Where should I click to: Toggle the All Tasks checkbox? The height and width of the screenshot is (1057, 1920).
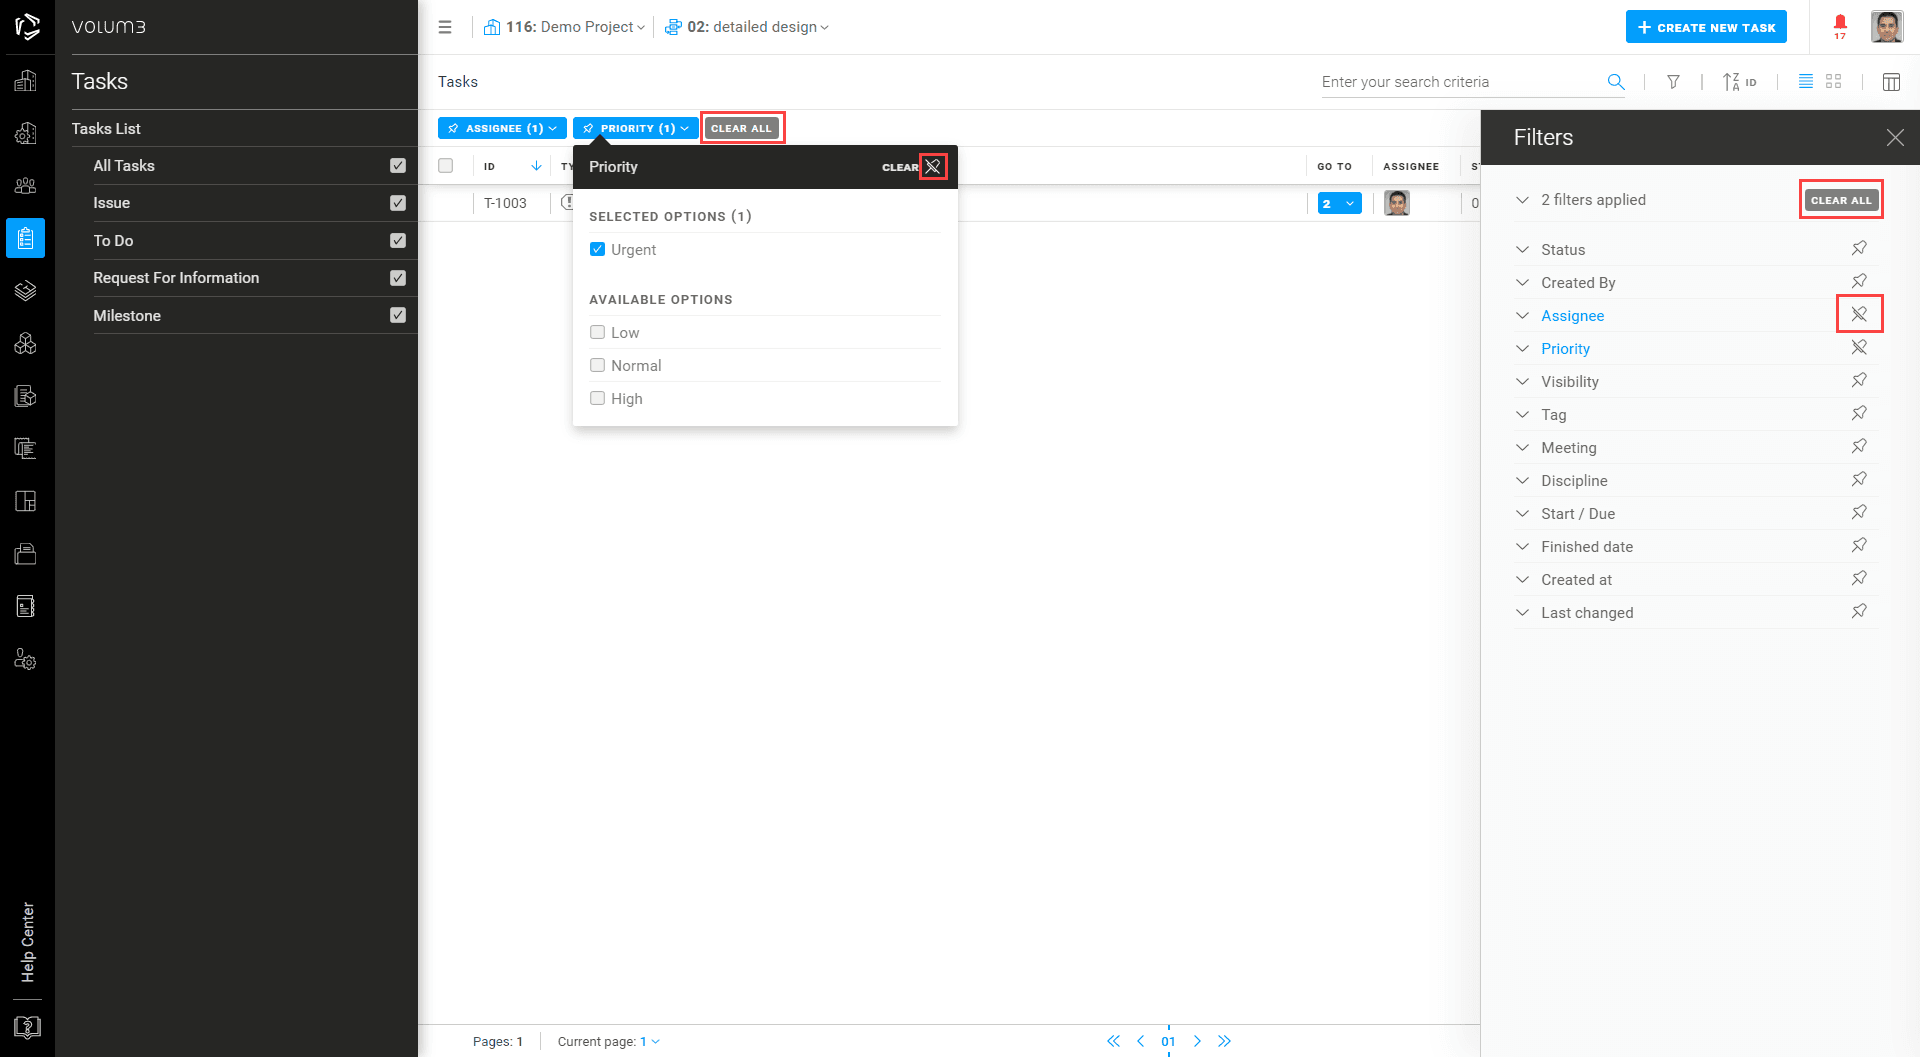[x=398, y=166]
